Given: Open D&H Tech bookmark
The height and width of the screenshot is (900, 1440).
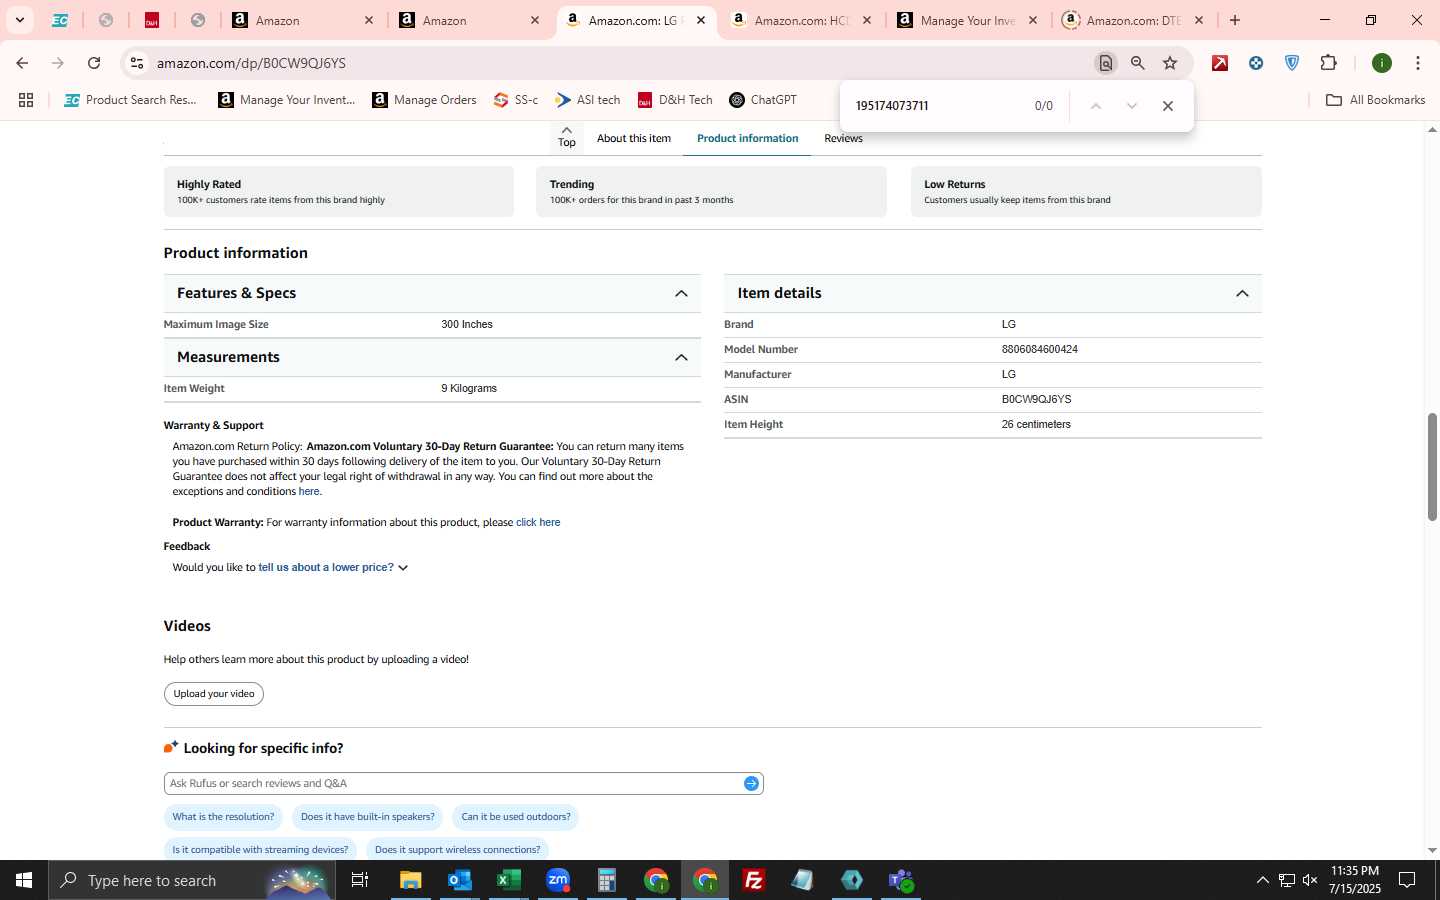Looking at the screenshot, I should 675,100.
